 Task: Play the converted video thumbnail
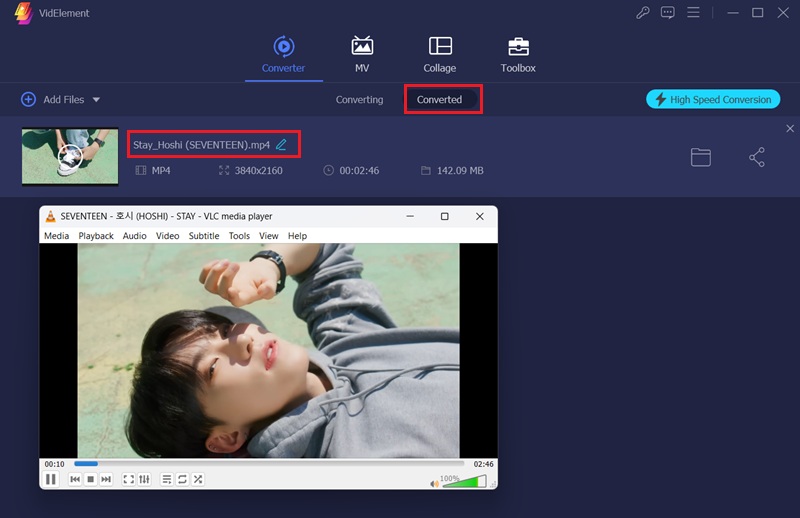[x=70, y=156]
